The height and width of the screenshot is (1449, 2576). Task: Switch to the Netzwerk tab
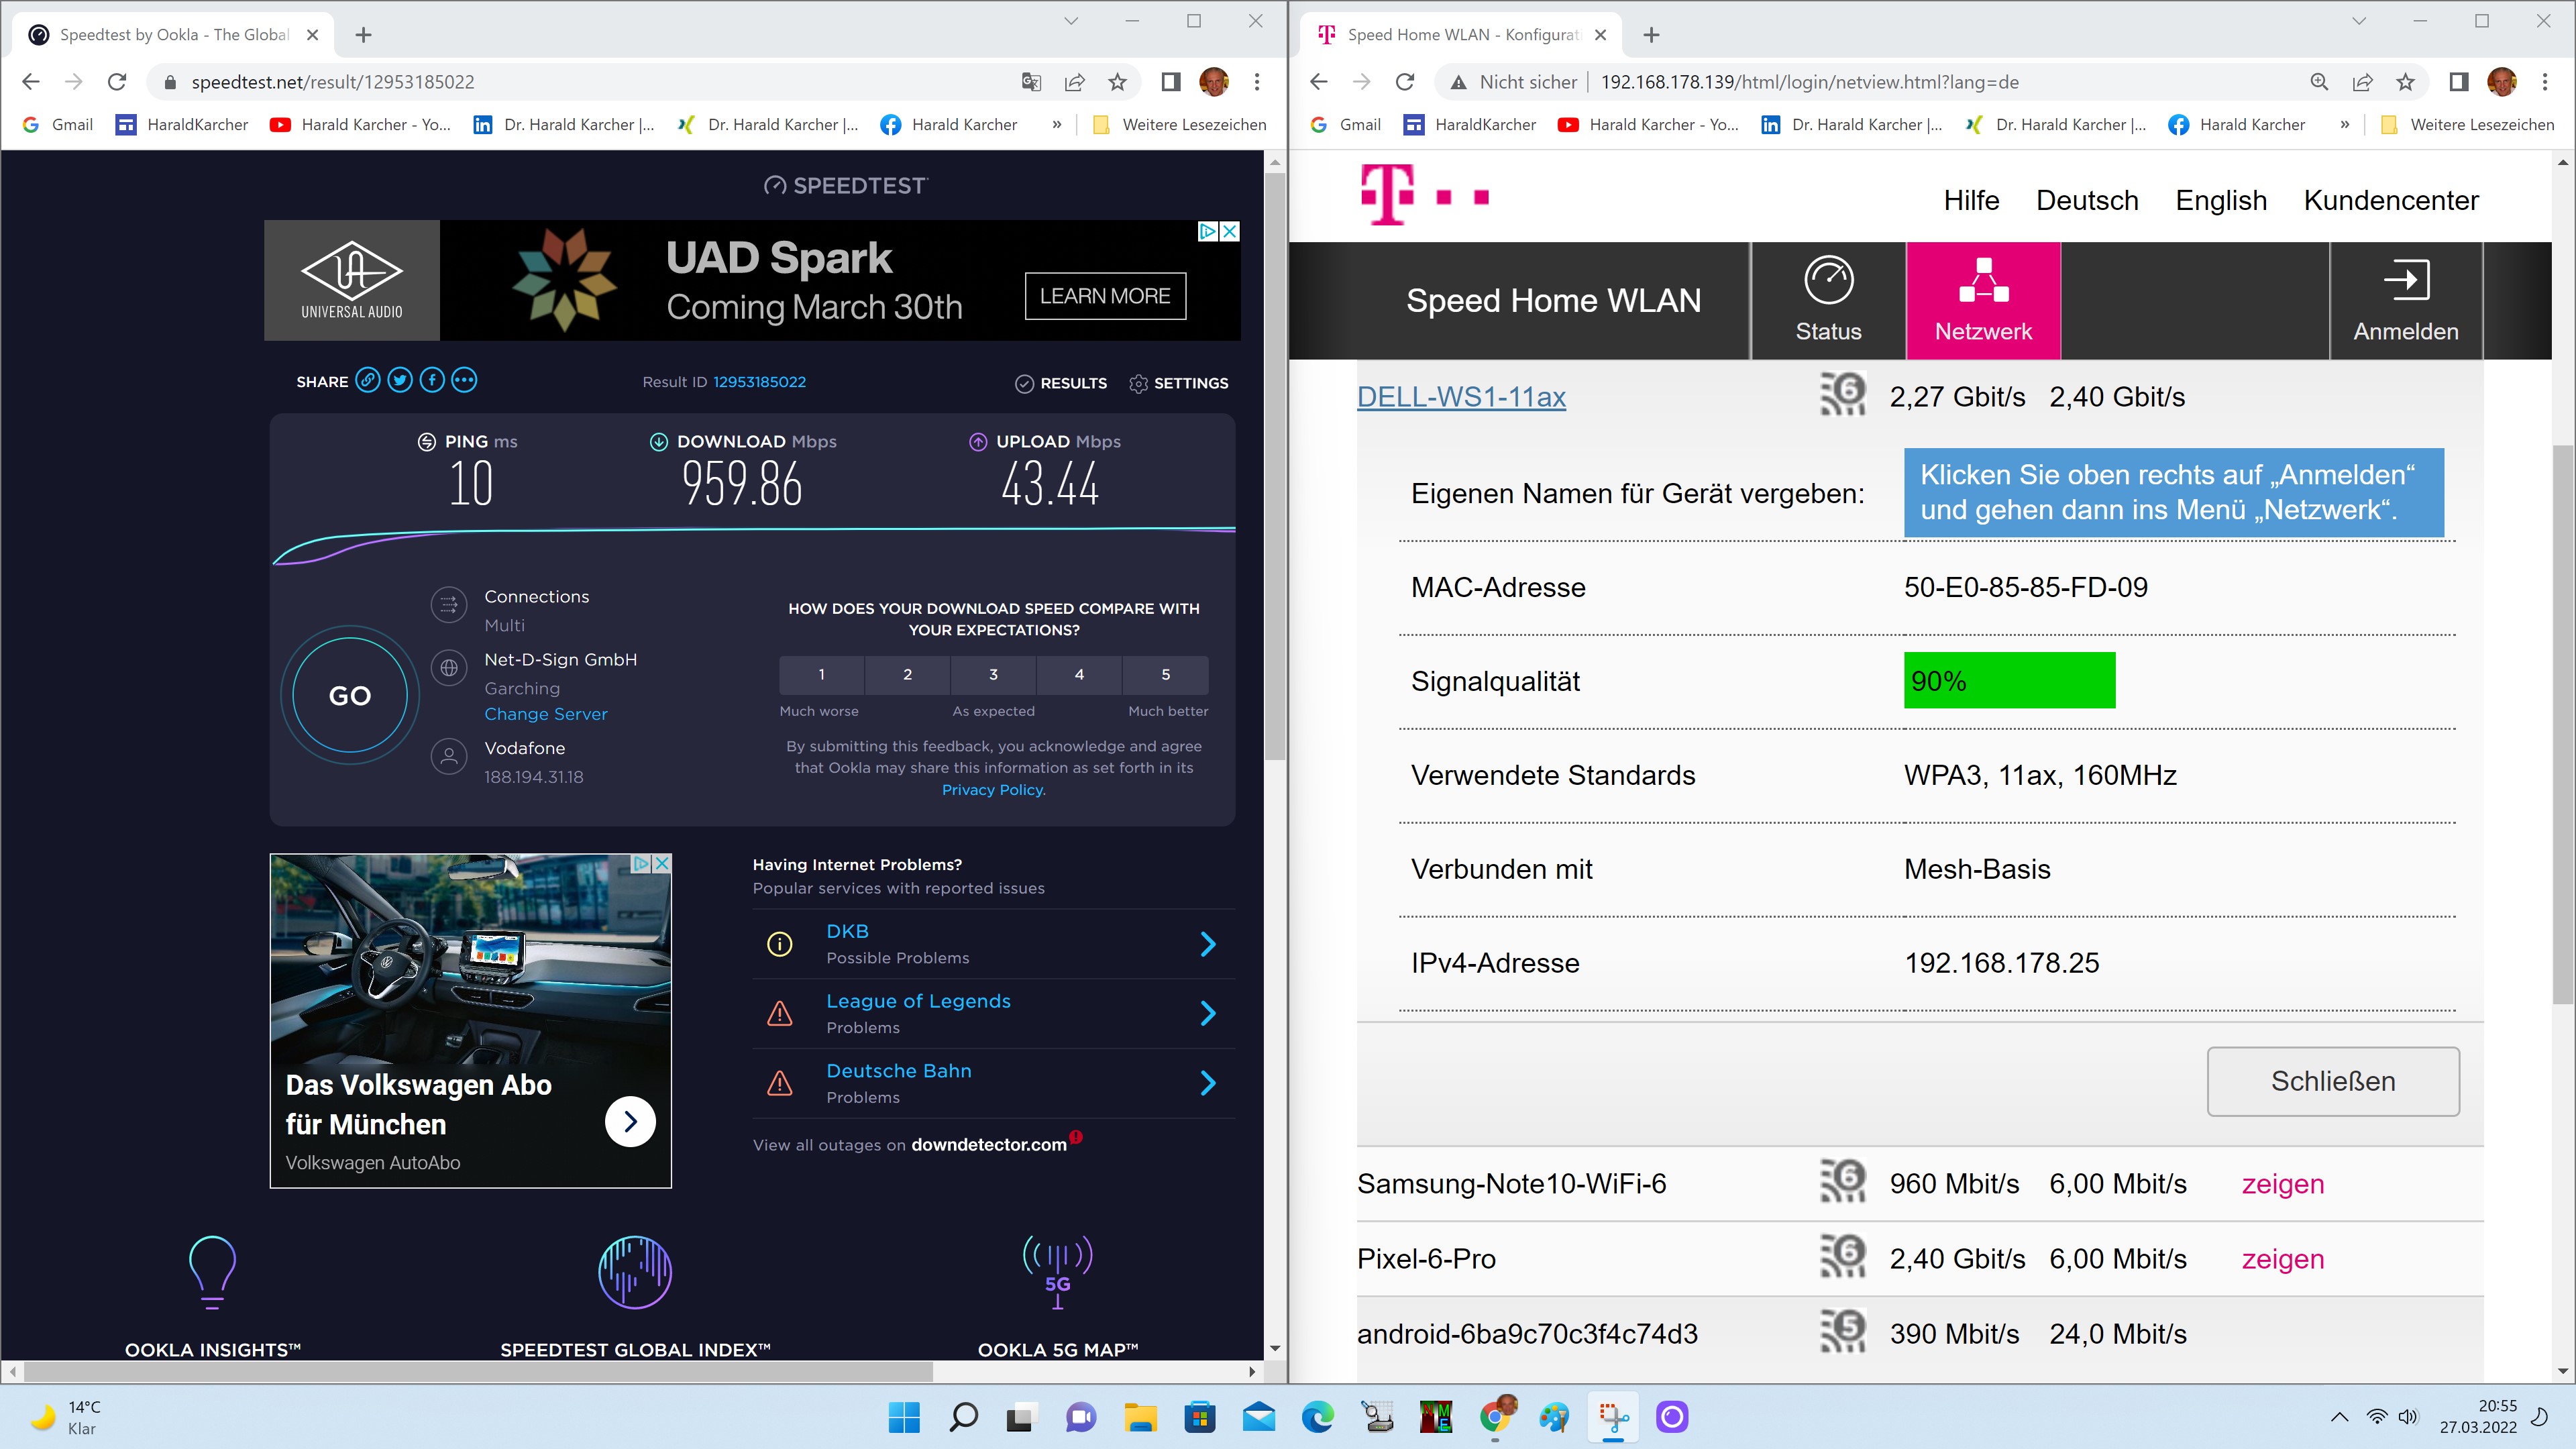pyautogui.click(x=1983, y=299)
